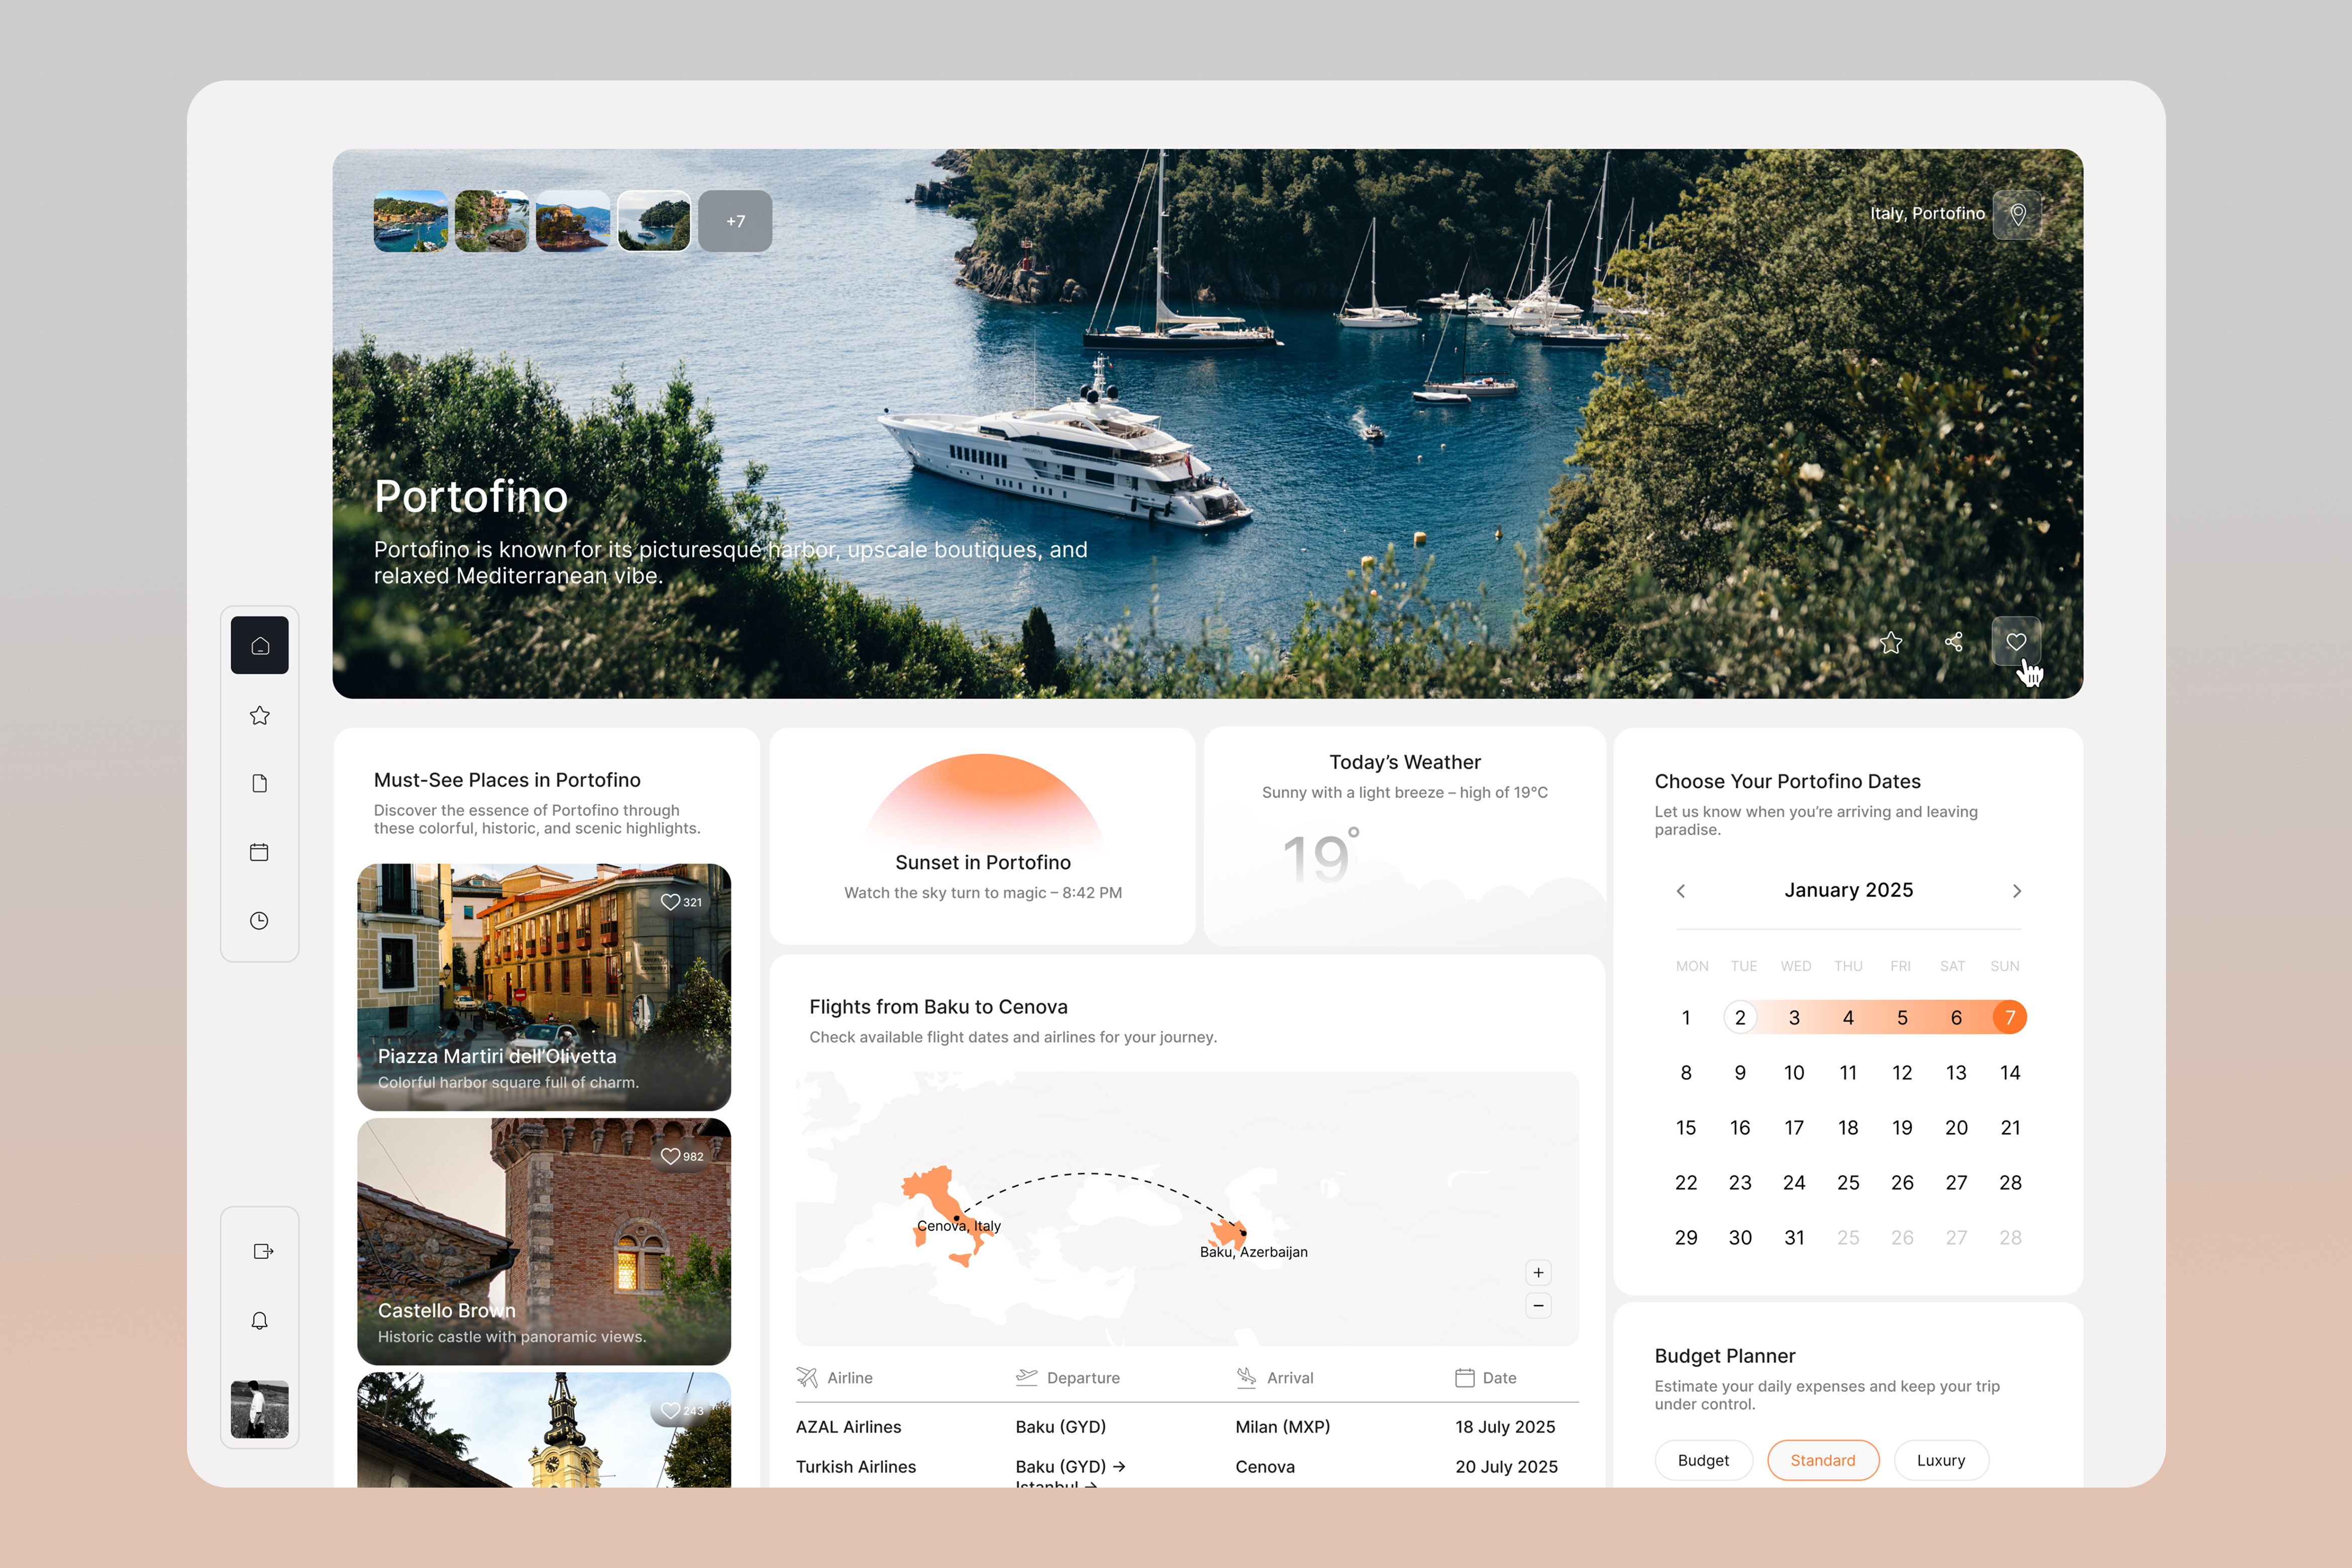Select January 2 on the calendar
This screenshot has height=1568, width=2352.
[1740, 1017]
